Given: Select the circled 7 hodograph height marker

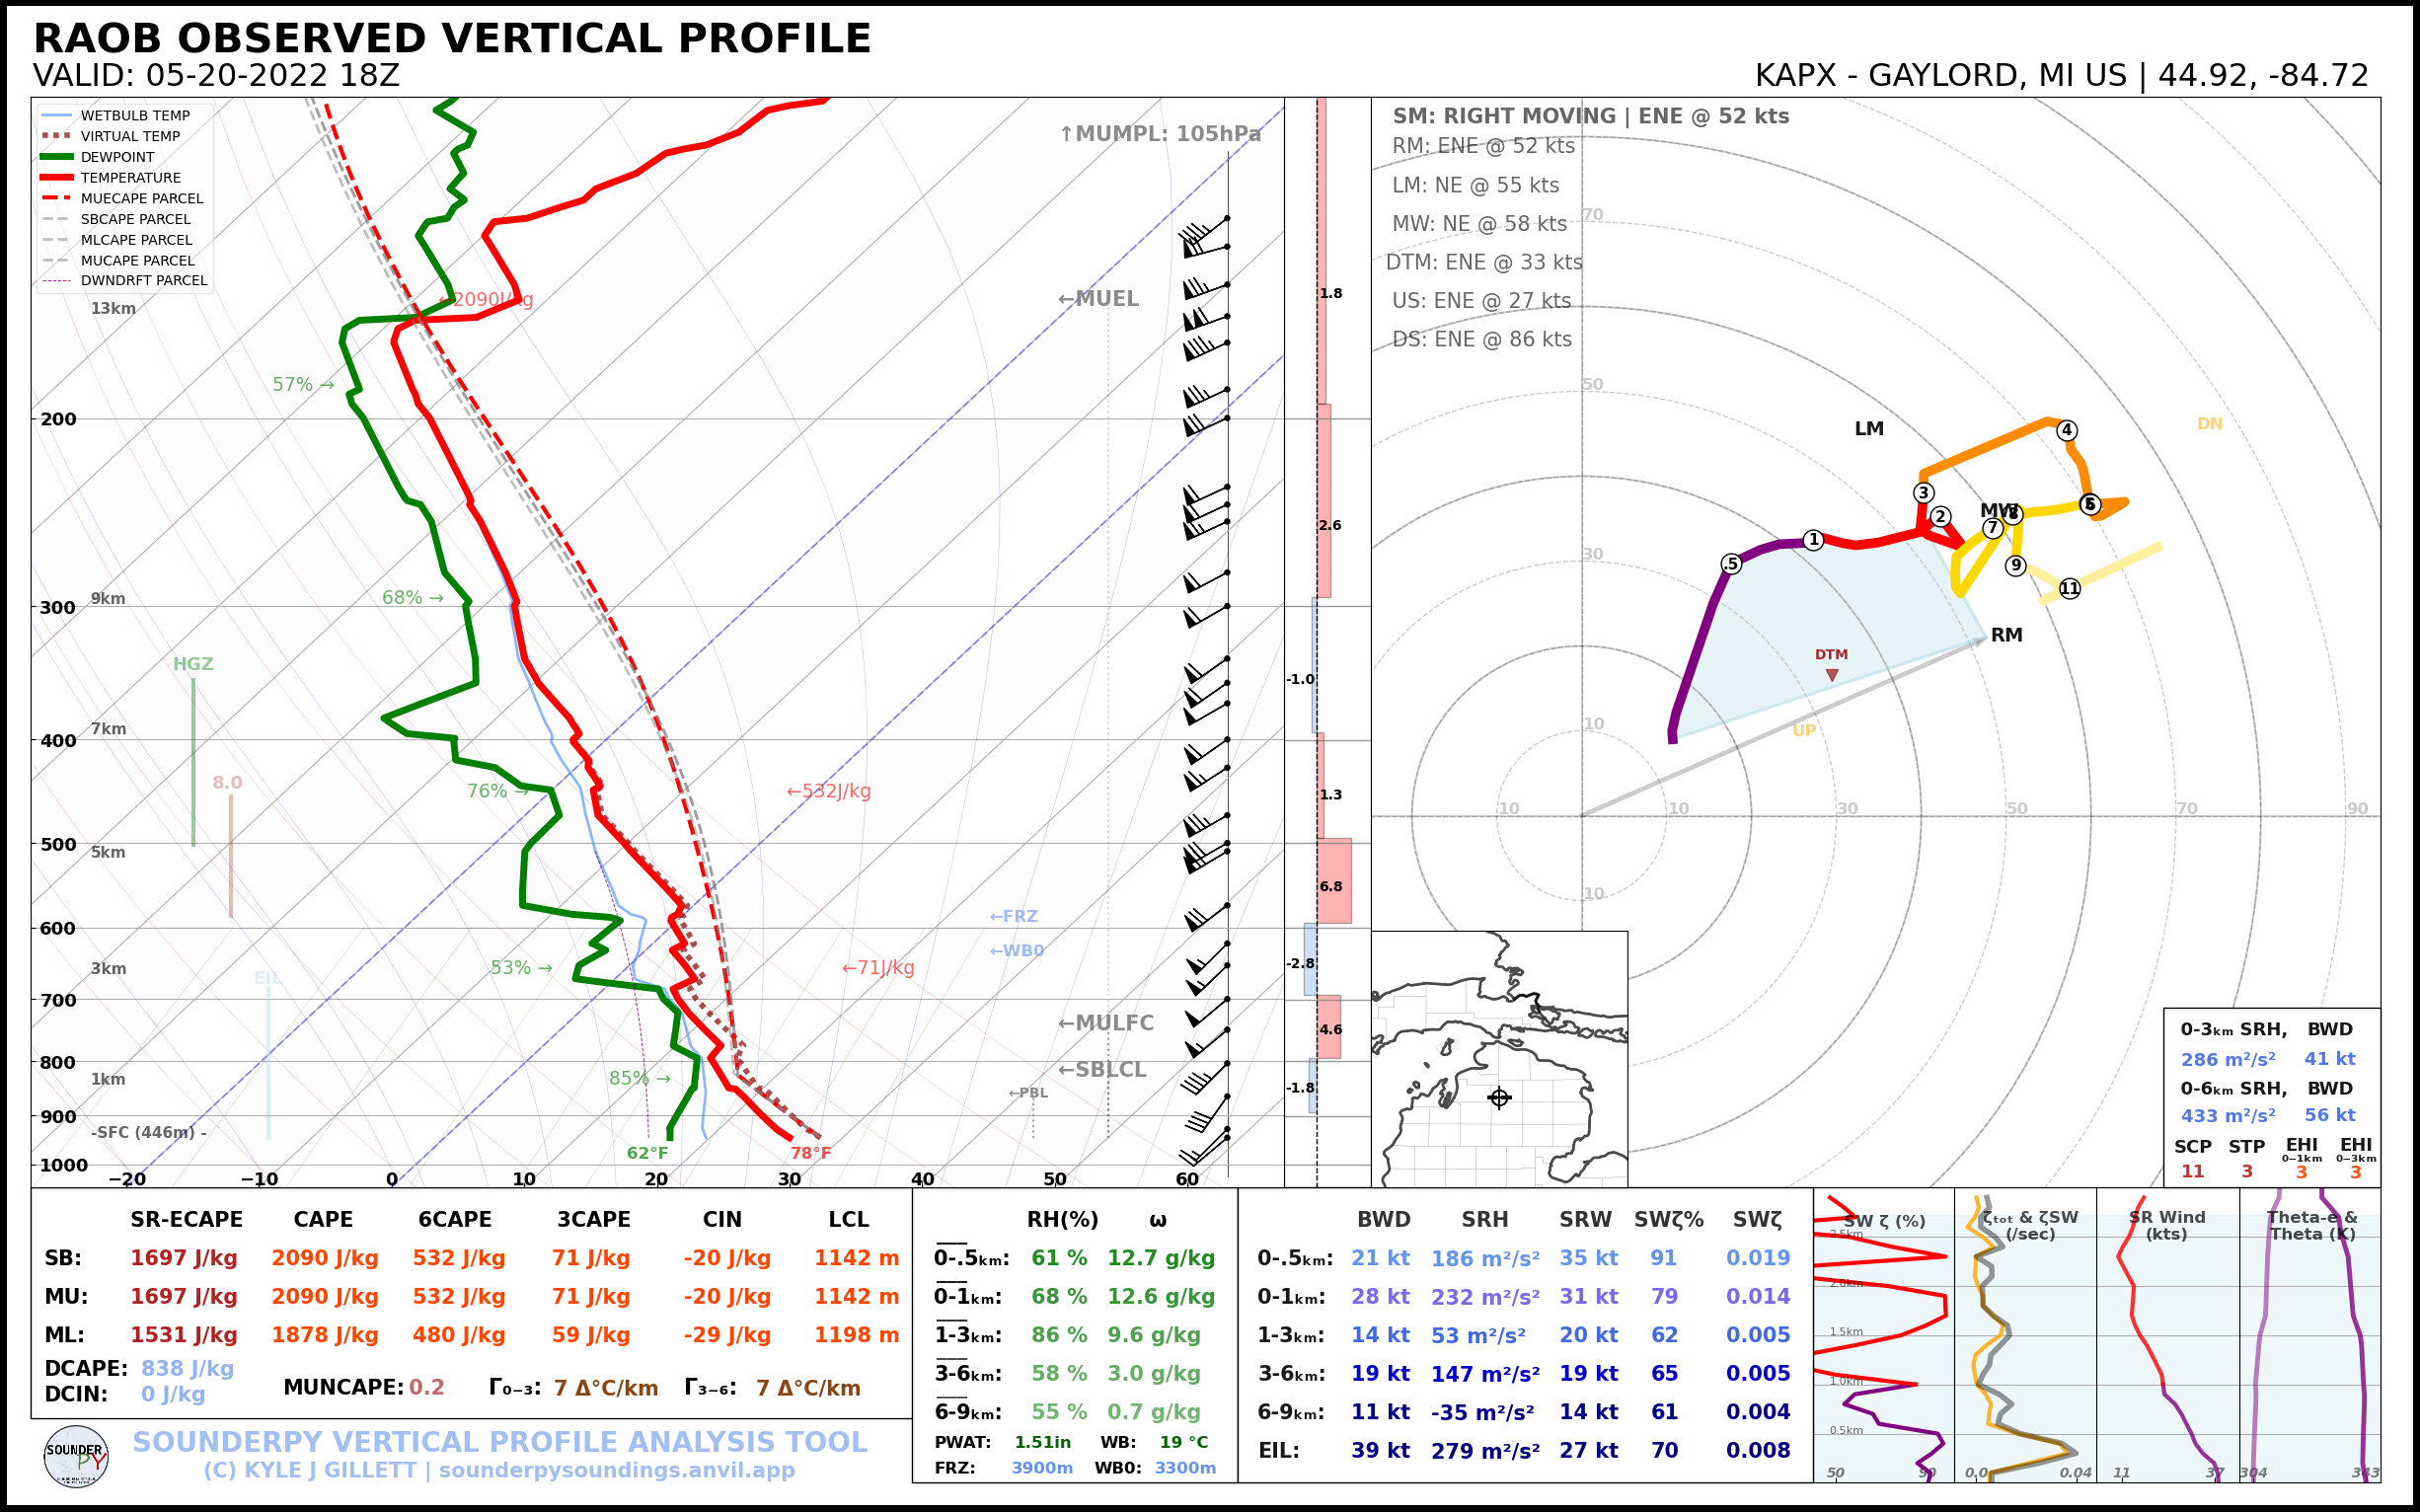Looking at the screenshot, I should pyautogui.click(x=1992, y=528).
